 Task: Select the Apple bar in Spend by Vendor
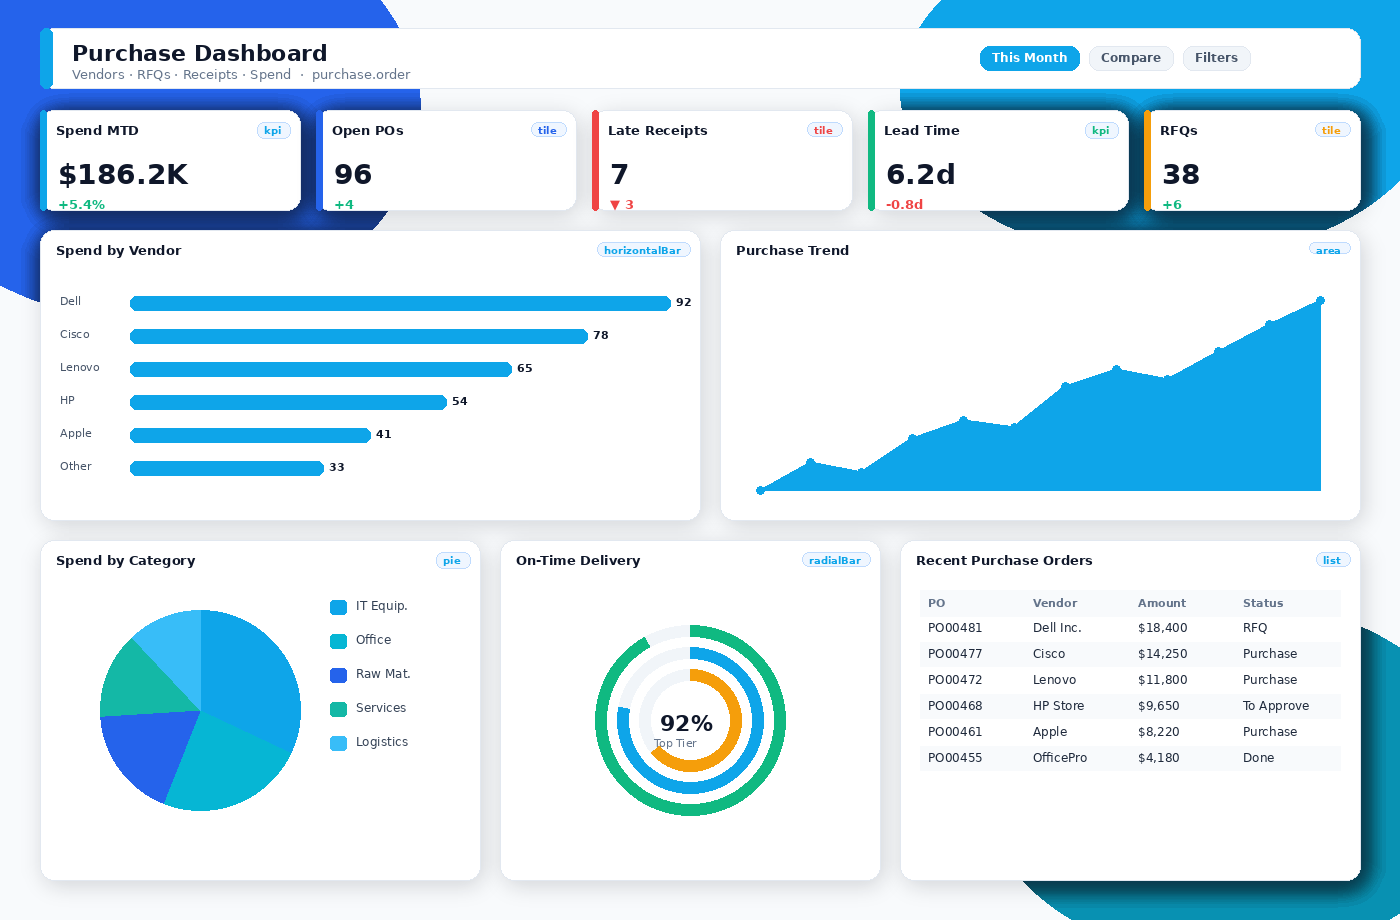250,435
